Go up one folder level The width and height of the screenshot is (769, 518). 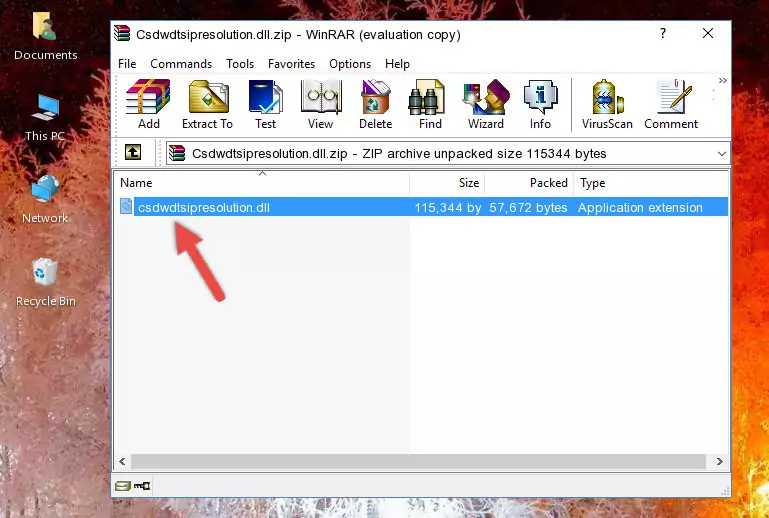[x=133, y=153]
